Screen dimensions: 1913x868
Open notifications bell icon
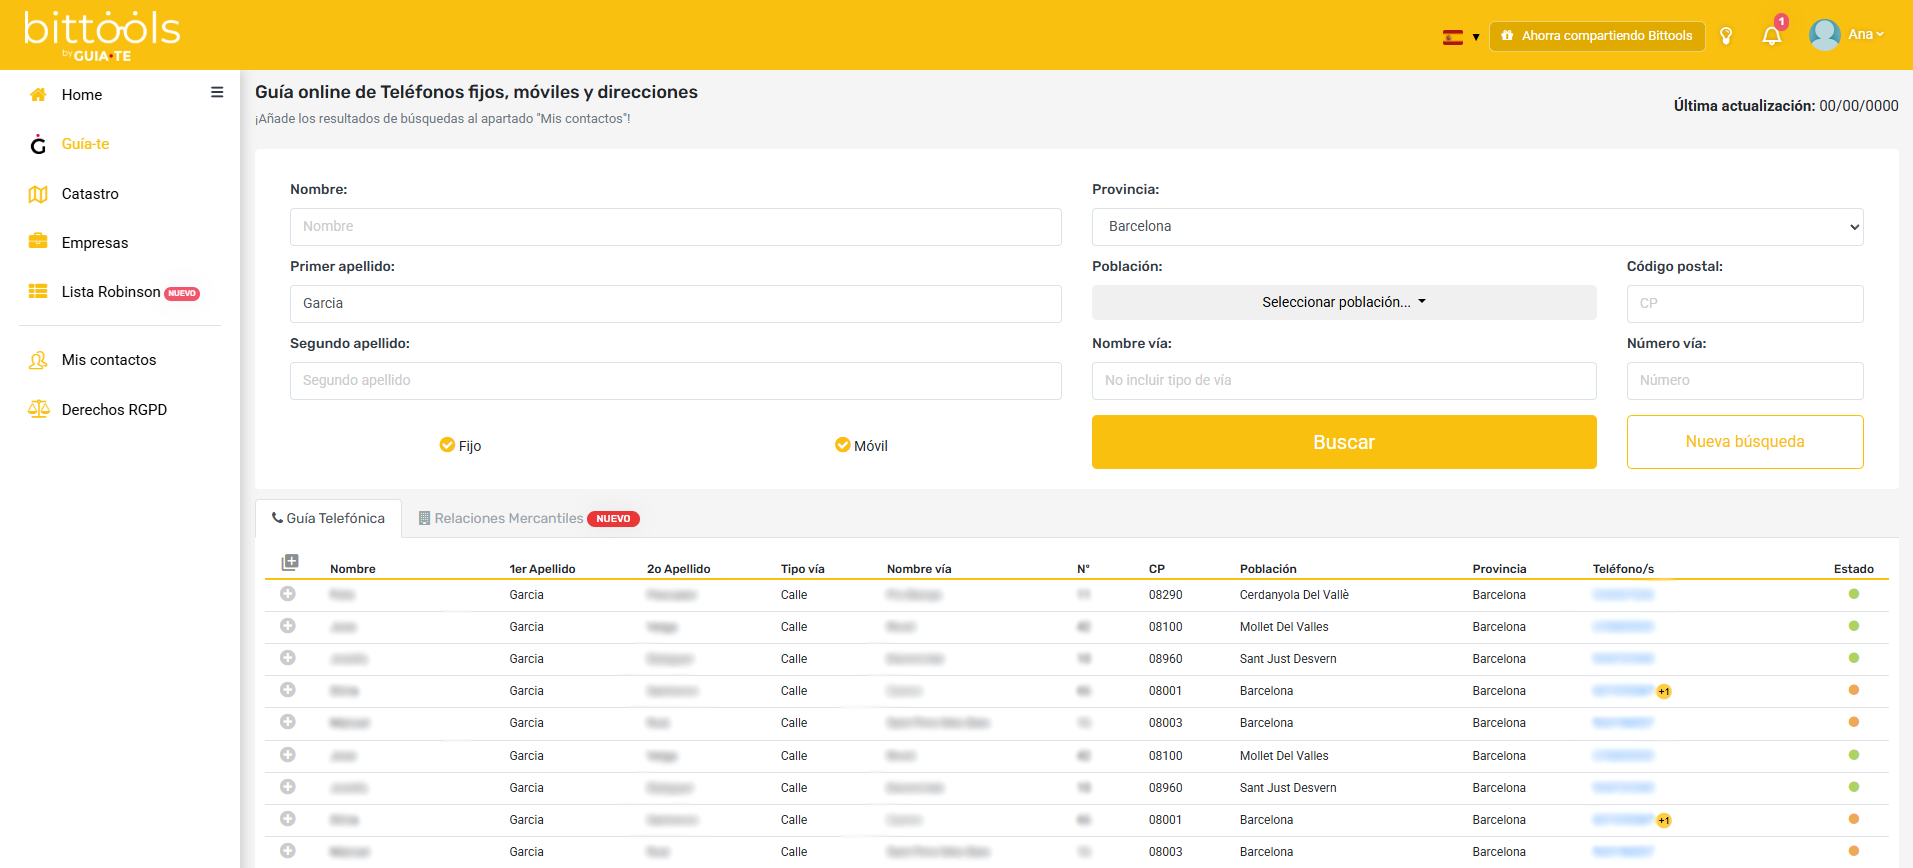tap(1772, 36)
